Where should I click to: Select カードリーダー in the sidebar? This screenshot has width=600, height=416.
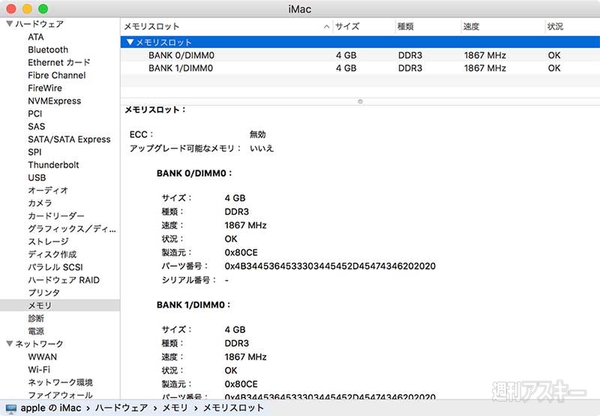pyautogui.click(x=56, y=216)
